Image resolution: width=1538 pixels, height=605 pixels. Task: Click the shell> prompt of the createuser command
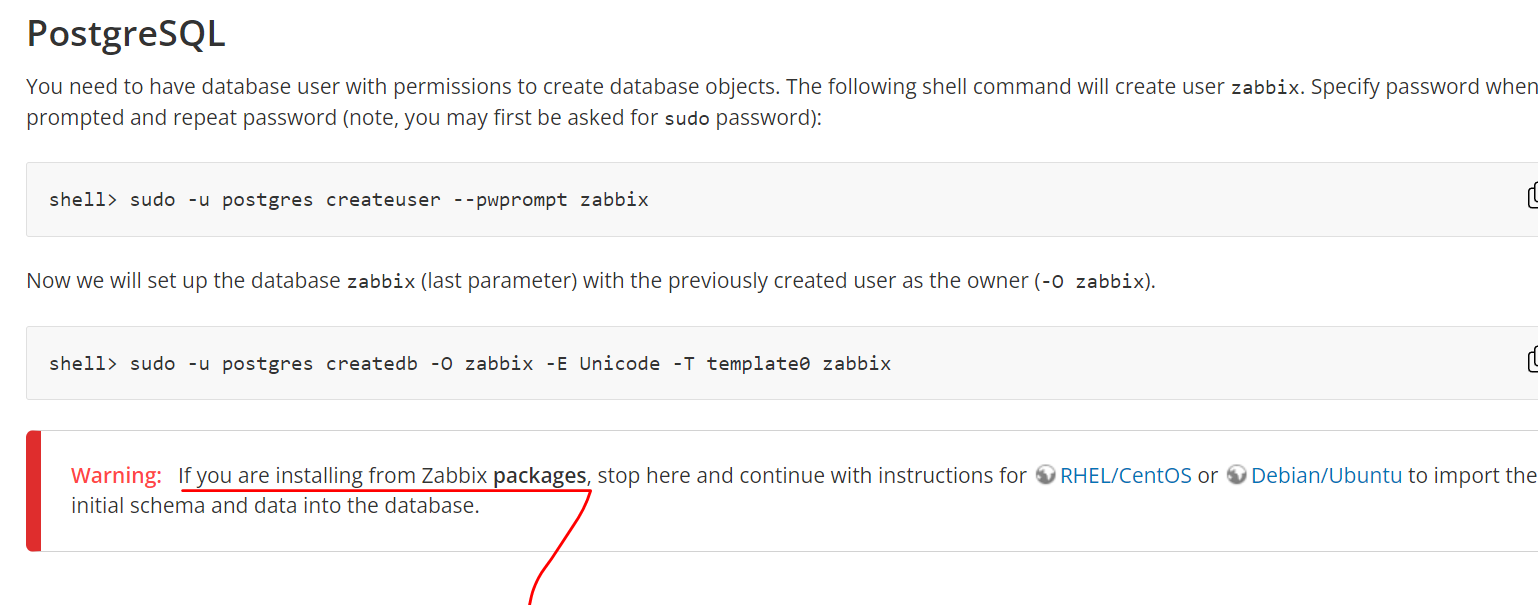pos(83,199)
